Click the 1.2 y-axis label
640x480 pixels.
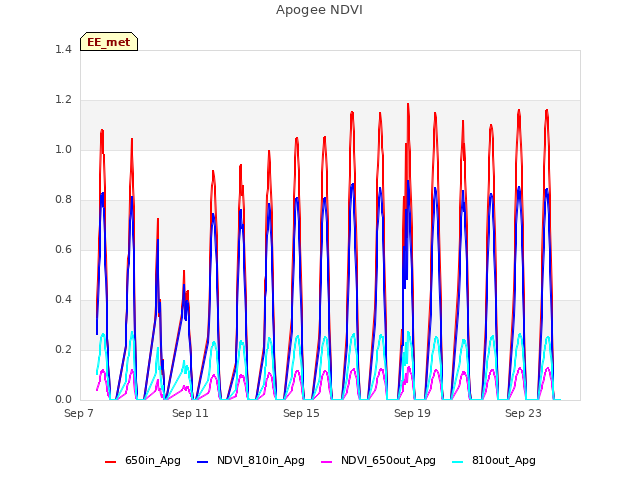pyautogui.click(x=63, y=100)
